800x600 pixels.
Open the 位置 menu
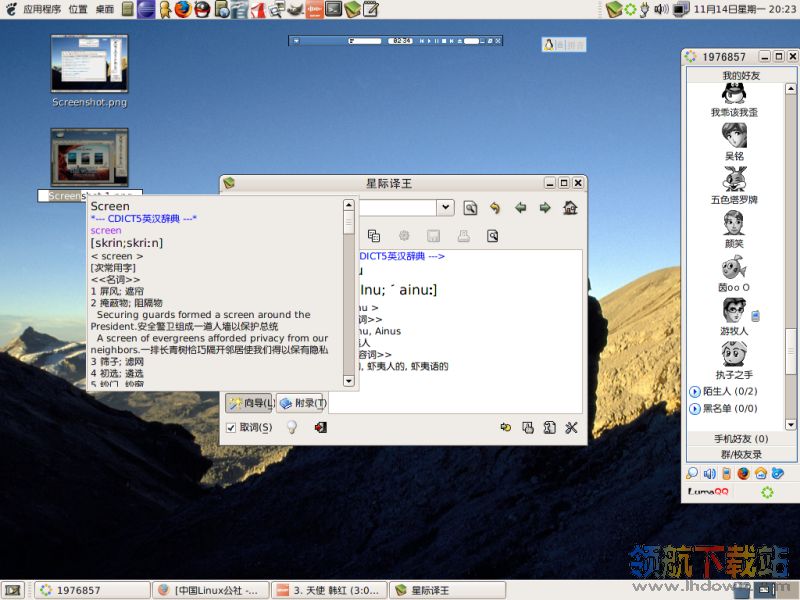tap(78, 9)
